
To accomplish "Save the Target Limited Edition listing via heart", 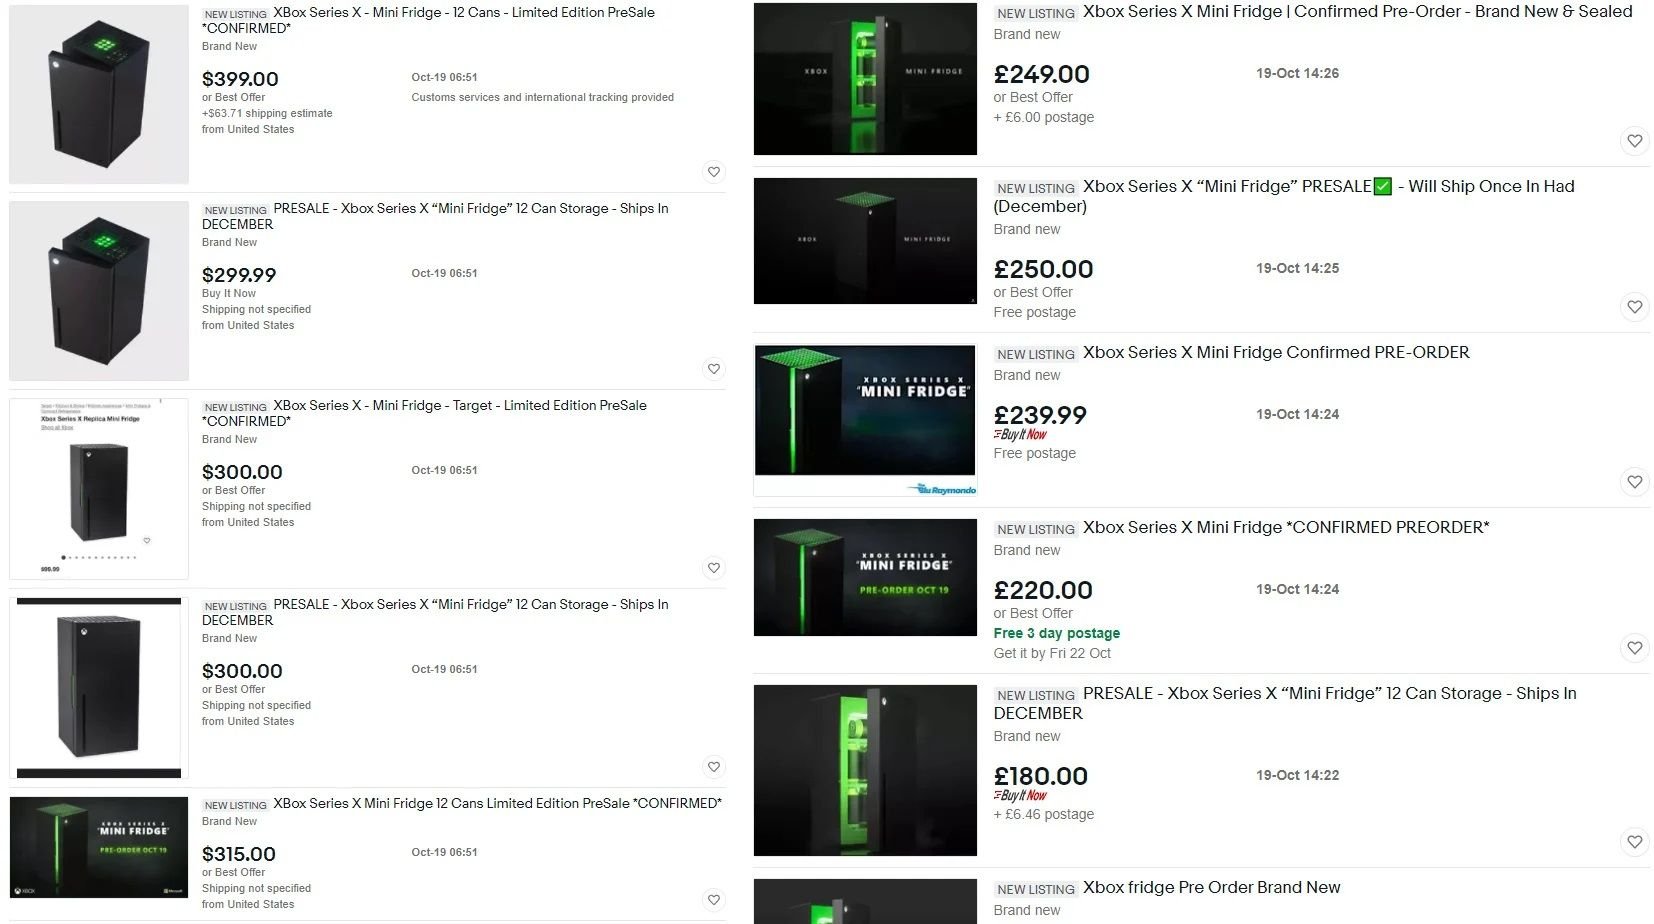I will 713,568.
